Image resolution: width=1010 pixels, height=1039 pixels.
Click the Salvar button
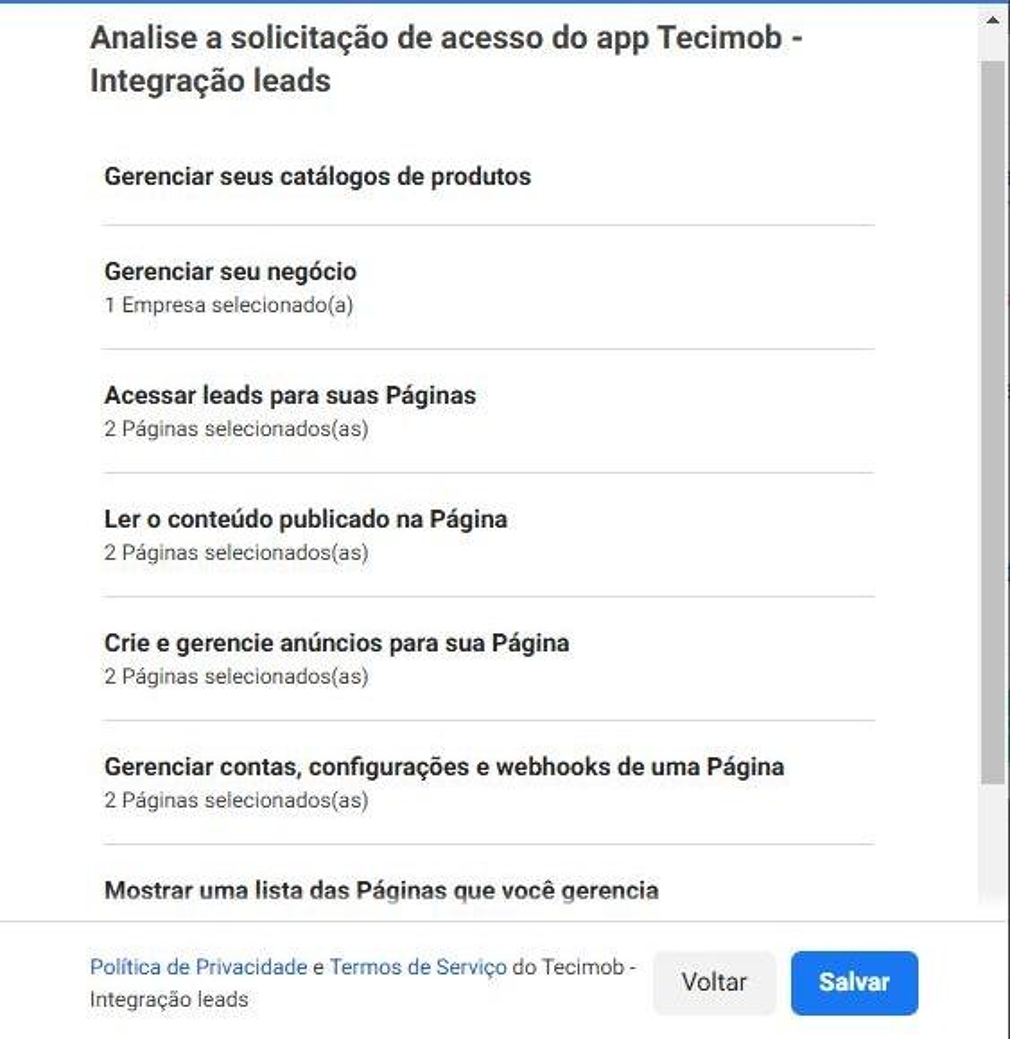(853, 982)
